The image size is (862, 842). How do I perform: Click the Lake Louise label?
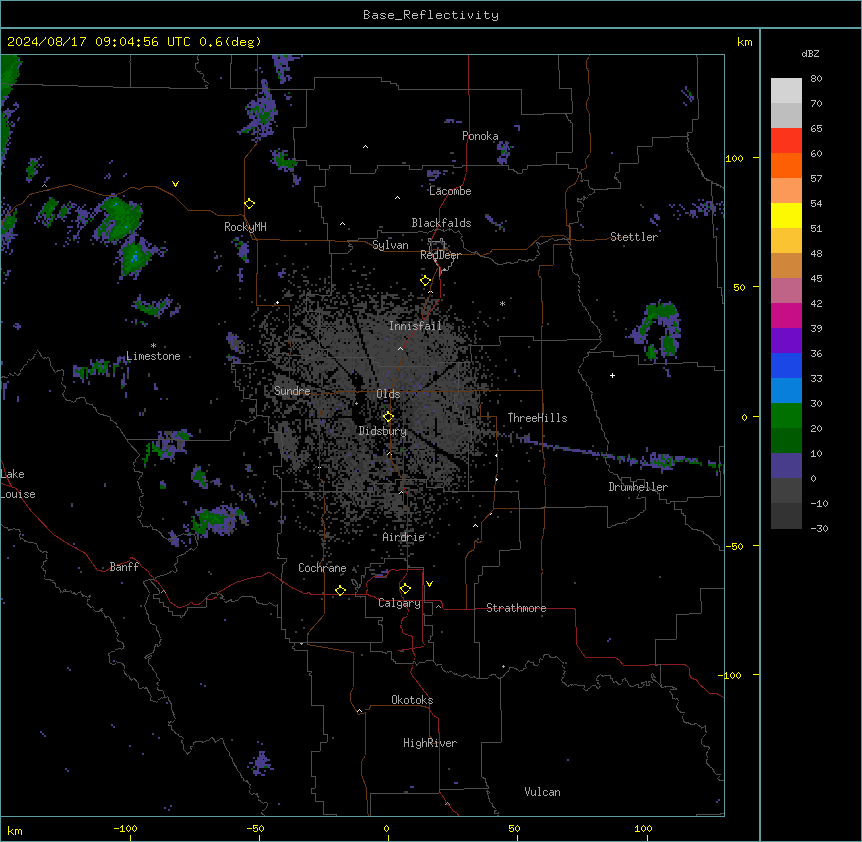tap(18, 484)
